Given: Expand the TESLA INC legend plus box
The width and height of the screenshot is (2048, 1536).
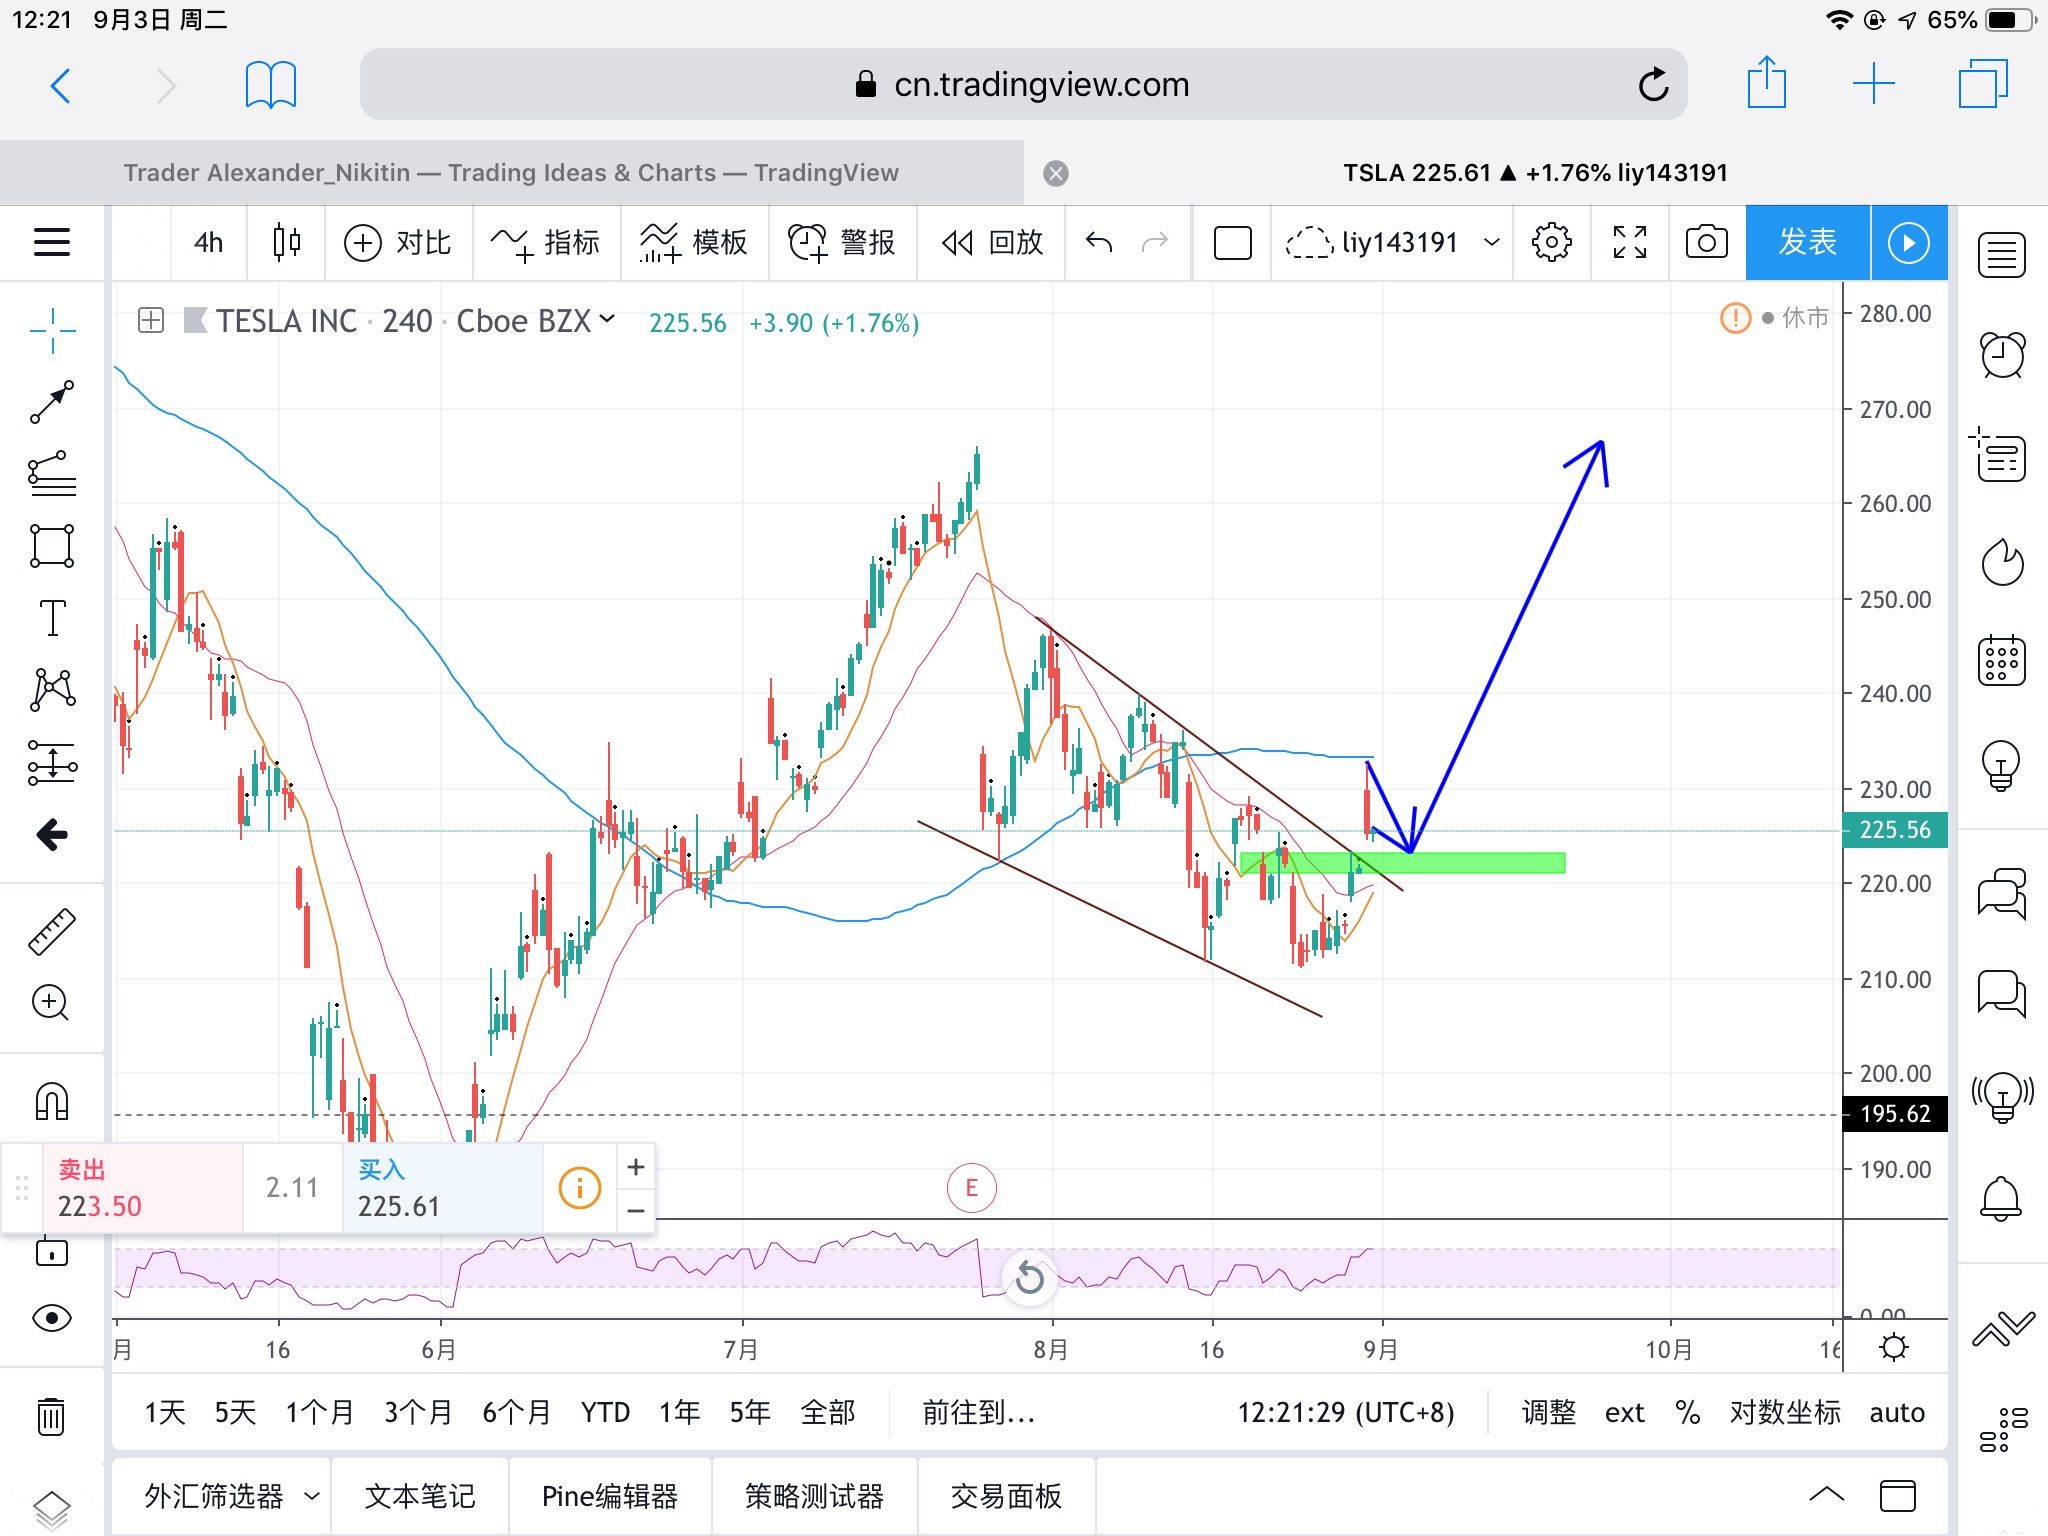Looking at the screenshot, I should pyautogui.click(x=151, y=321).
